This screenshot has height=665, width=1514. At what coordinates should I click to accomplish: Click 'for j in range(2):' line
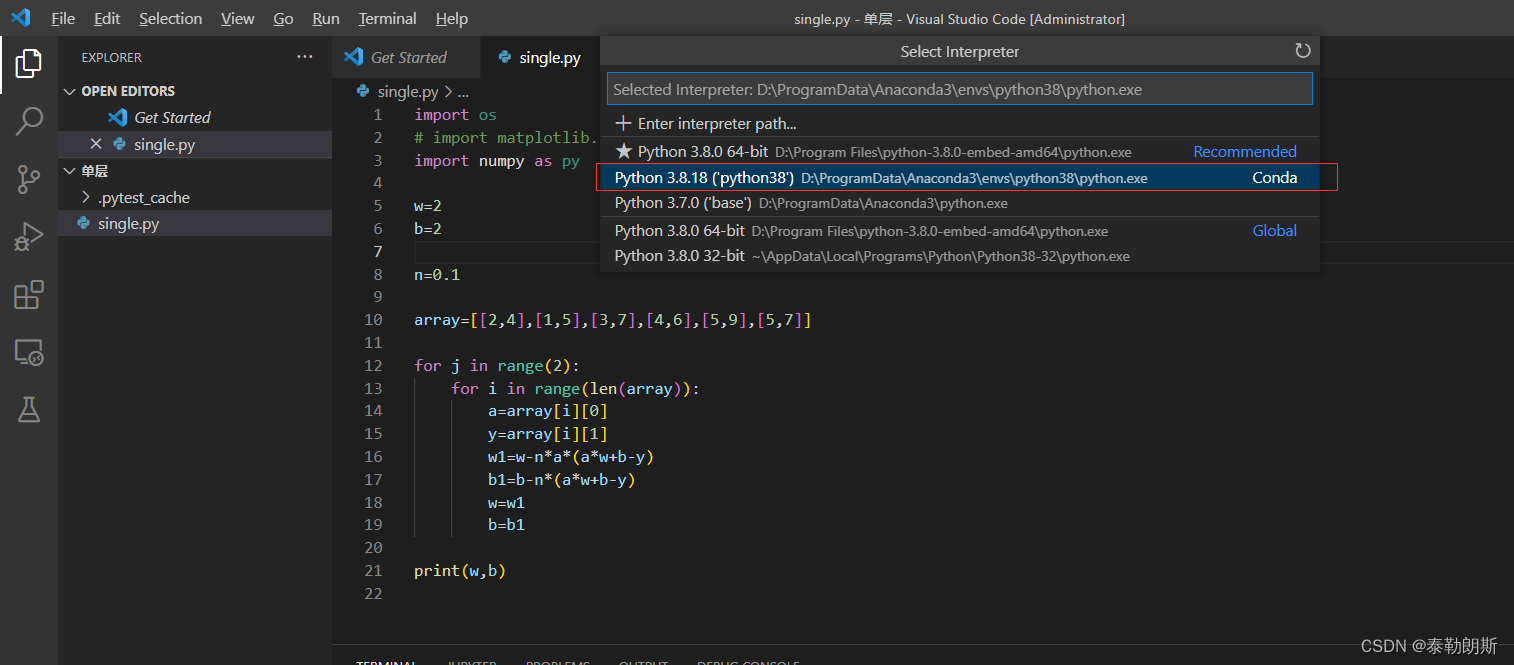point(497,366)
